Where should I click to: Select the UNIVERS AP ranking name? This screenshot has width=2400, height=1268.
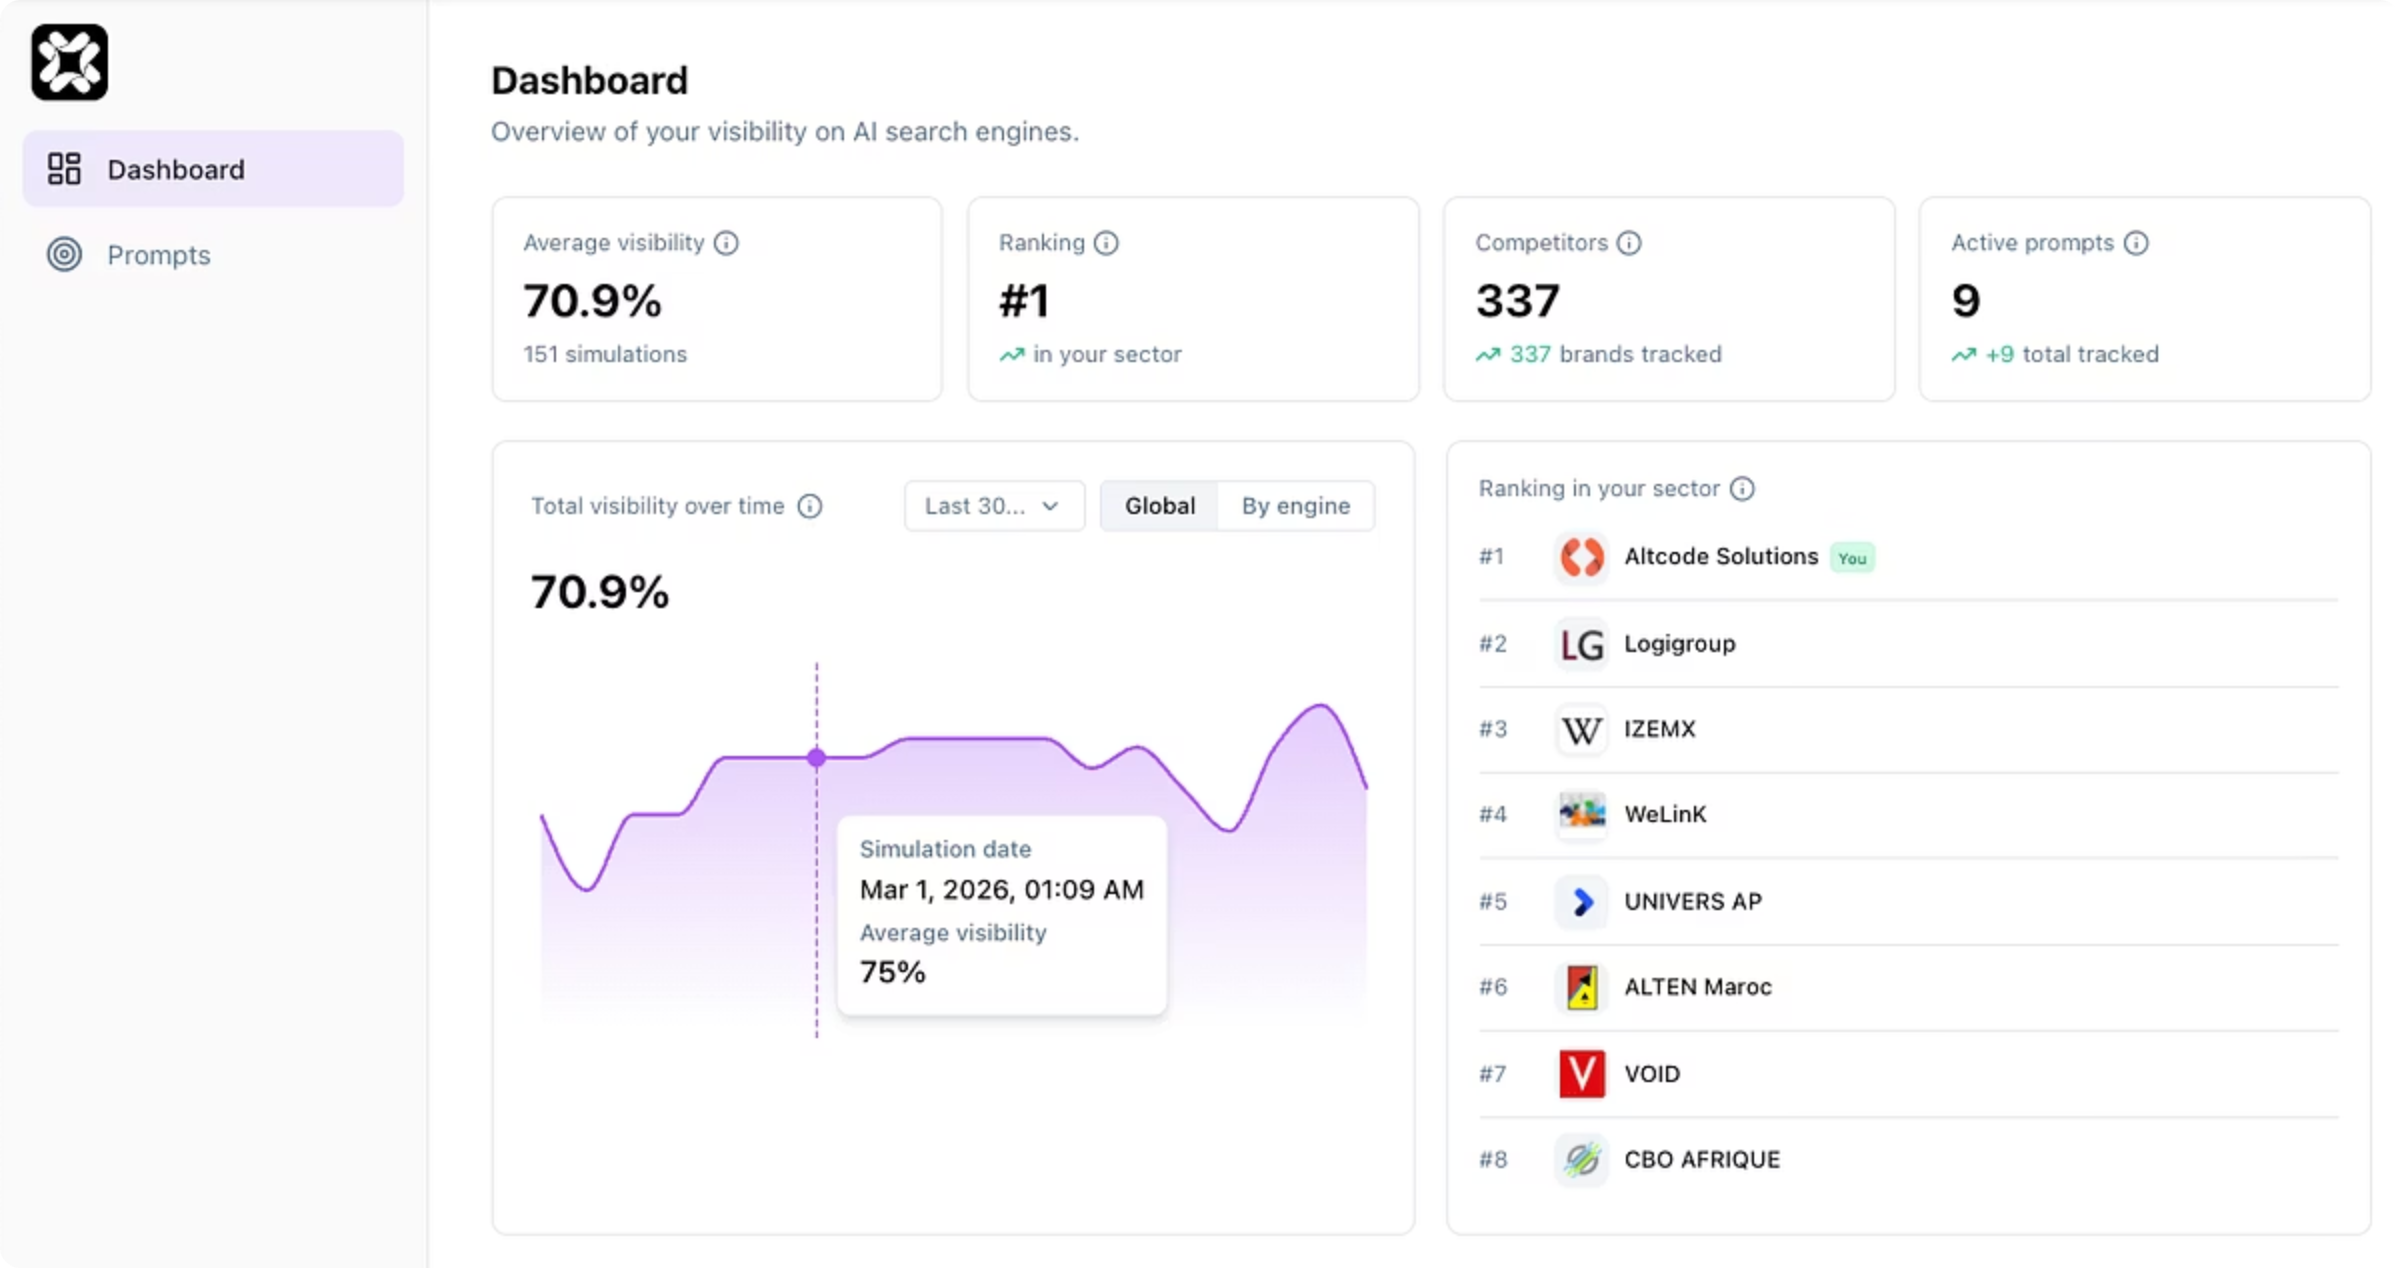(x=1693, y=902)
